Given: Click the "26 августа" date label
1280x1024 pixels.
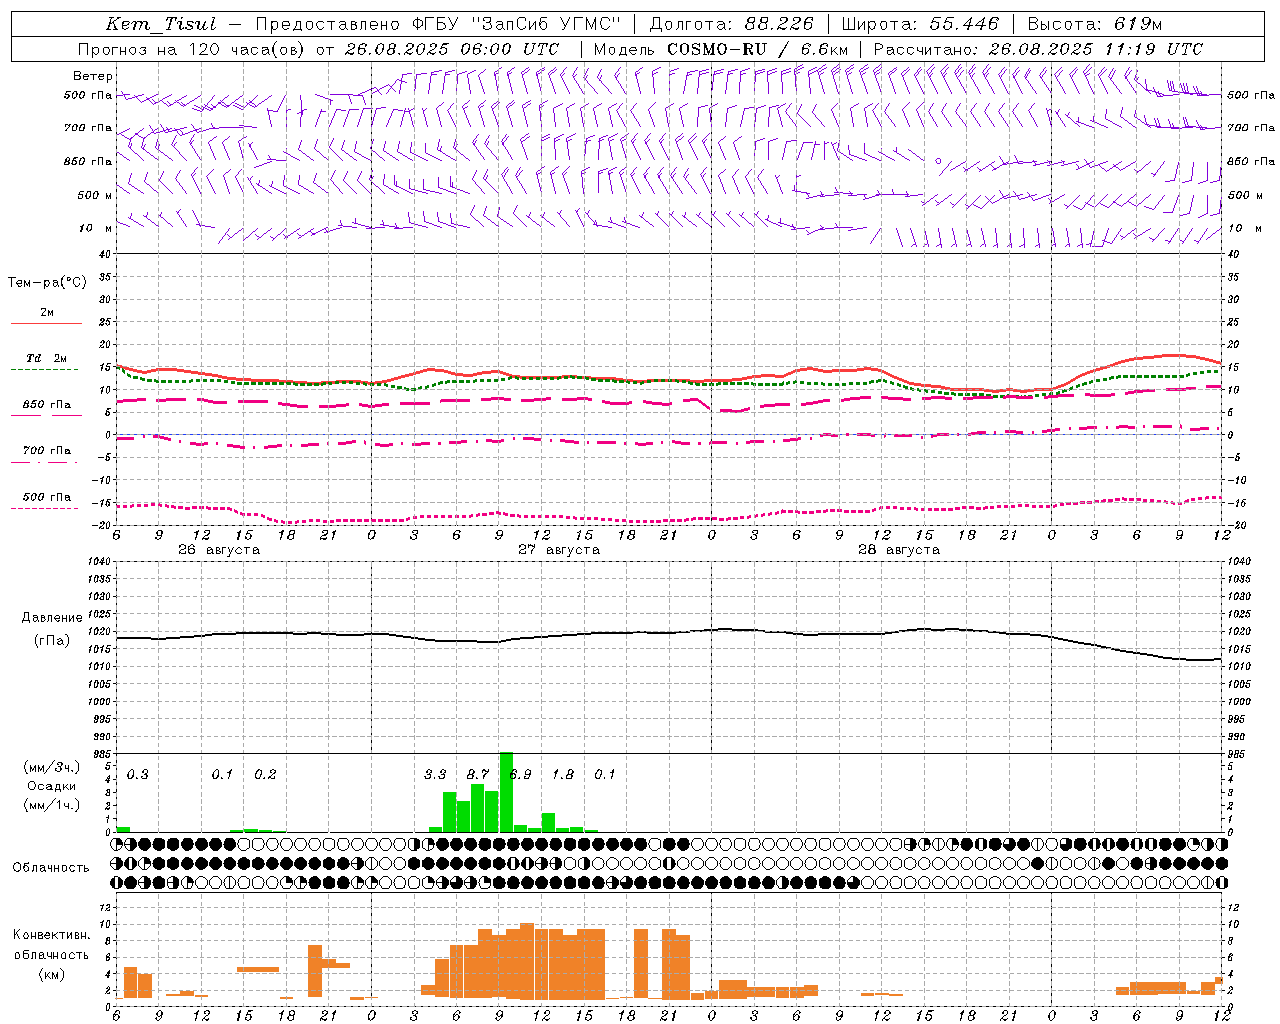Looking at the screenshot, I should pyautogui.click(x=219, y=550).
